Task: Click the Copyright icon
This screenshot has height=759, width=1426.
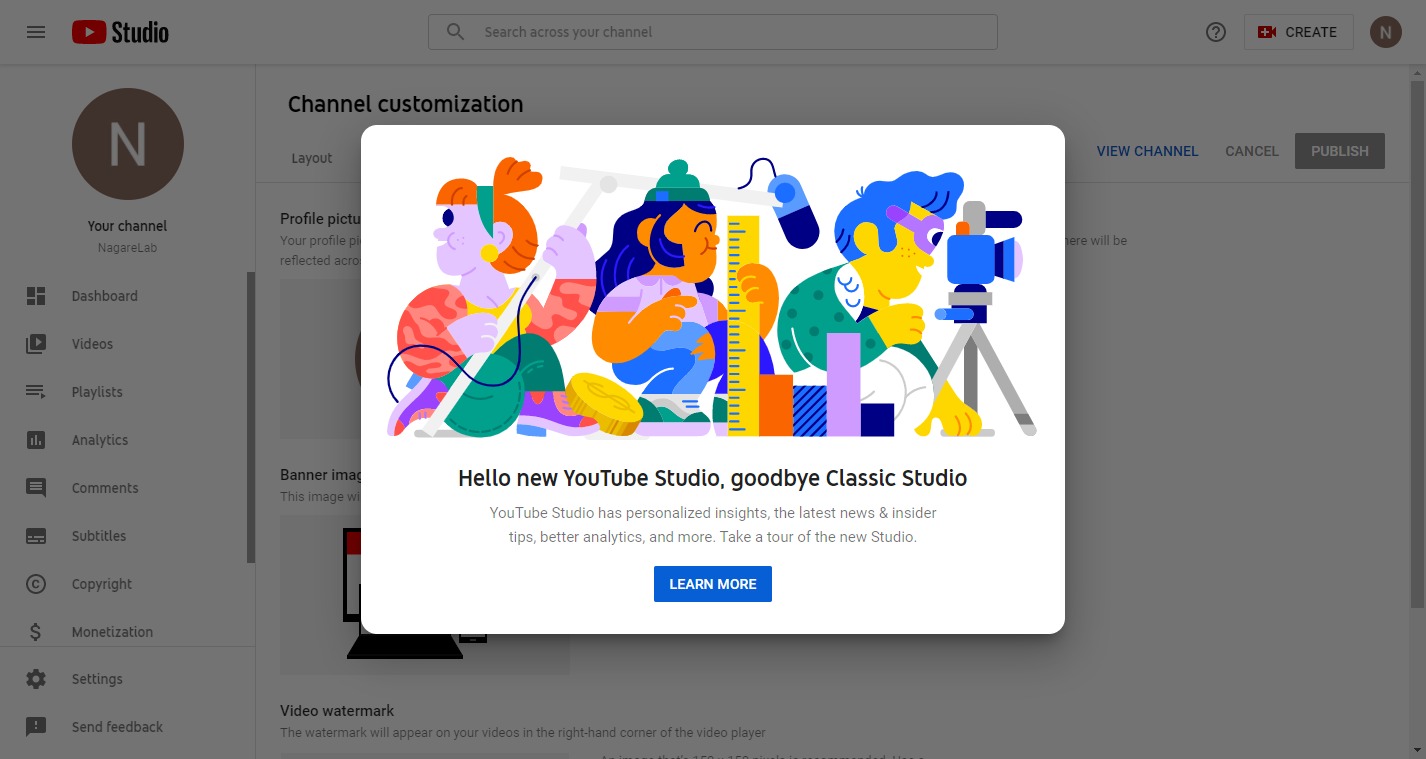Action: pyautogui.click(x=36, y=584)
